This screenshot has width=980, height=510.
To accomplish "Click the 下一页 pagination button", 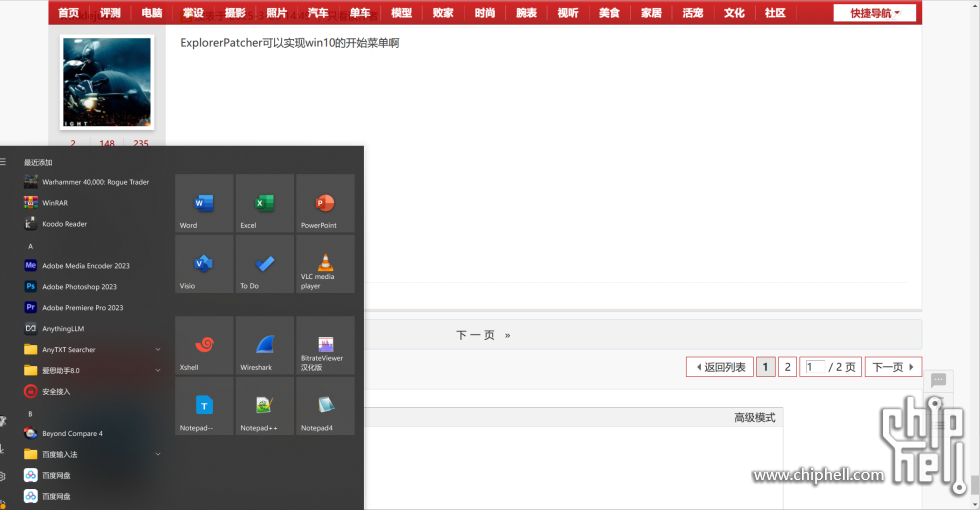I will [x=893, y=367].
